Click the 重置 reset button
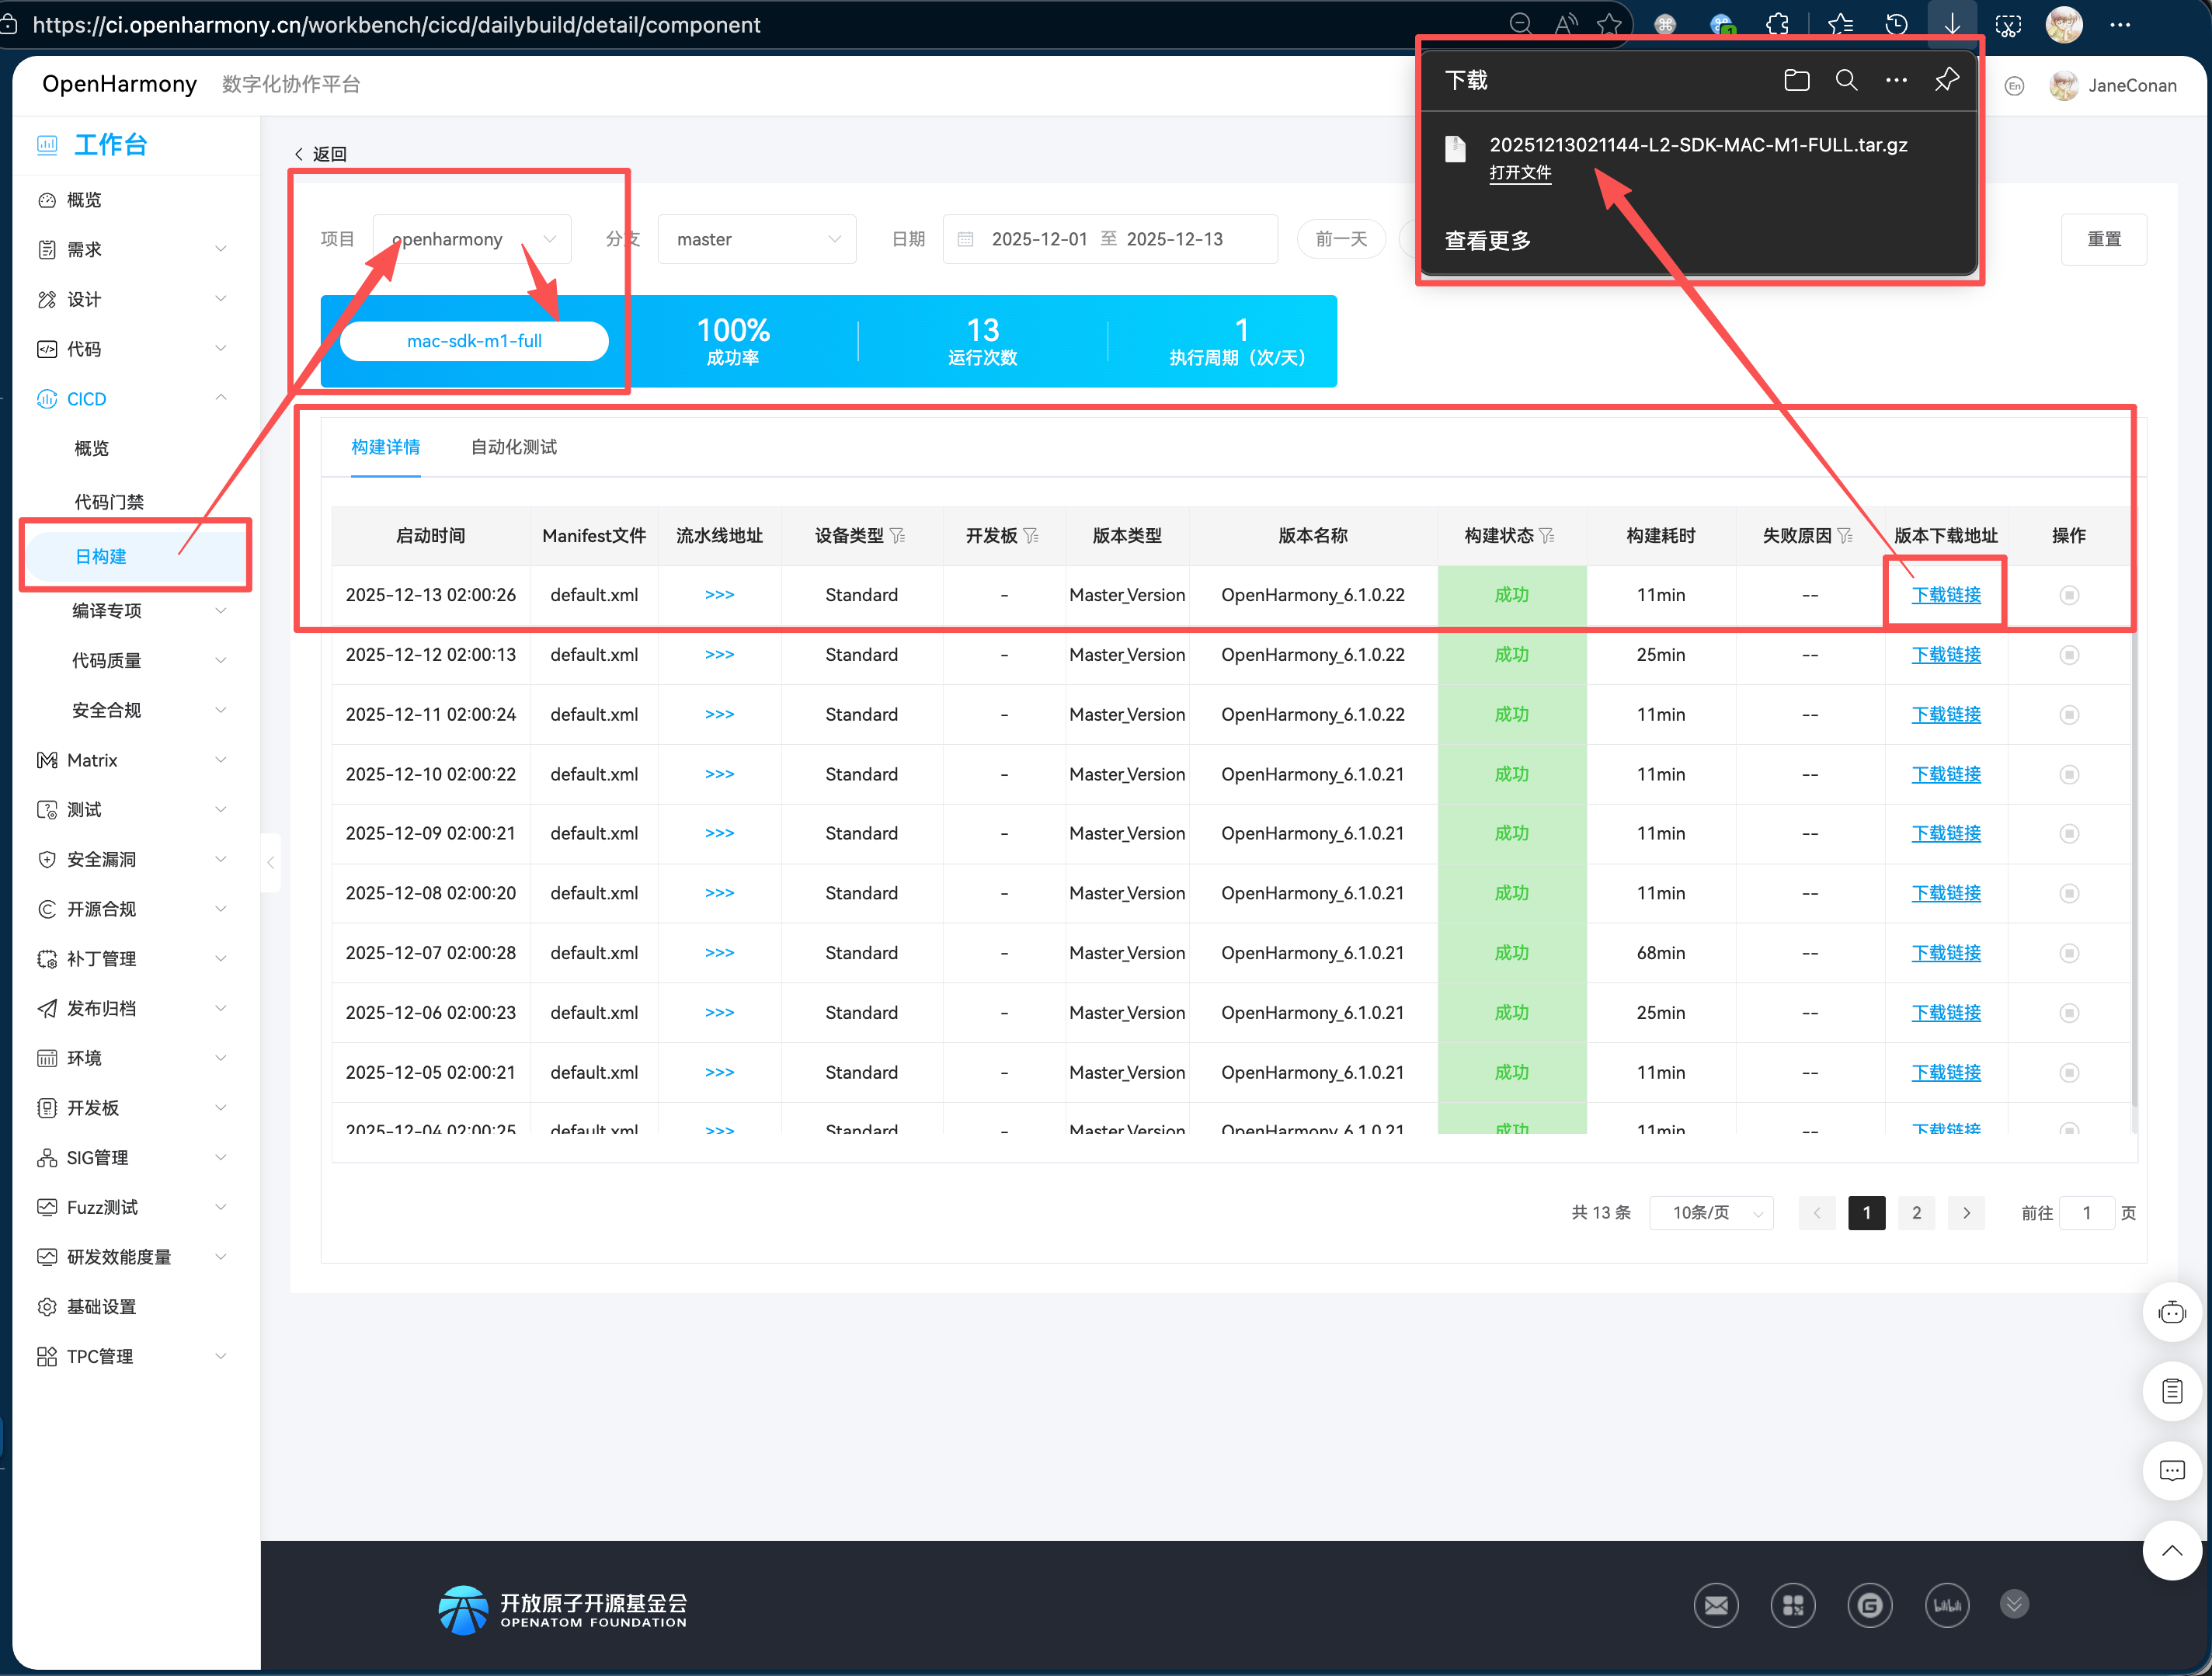2212x1676 pixels. pyautogui.click(x=2103, y=239)
